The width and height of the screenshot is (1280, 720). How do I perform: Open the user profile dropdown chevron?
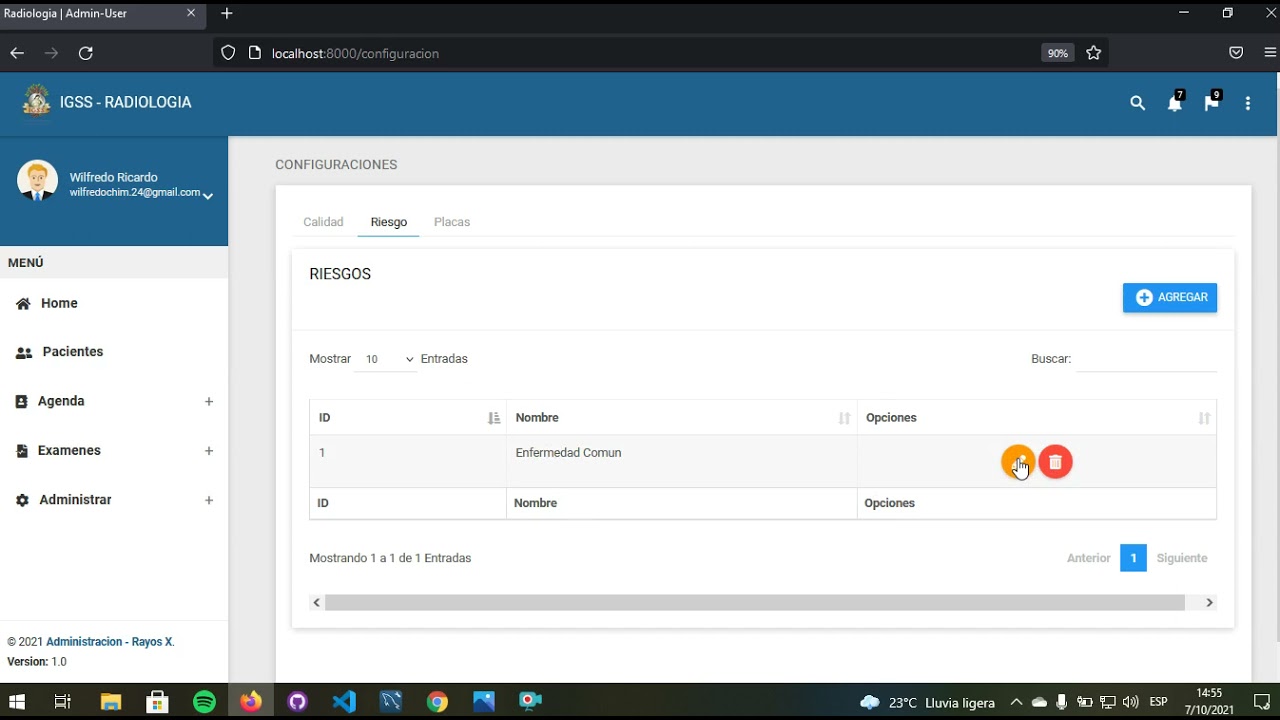208,196
